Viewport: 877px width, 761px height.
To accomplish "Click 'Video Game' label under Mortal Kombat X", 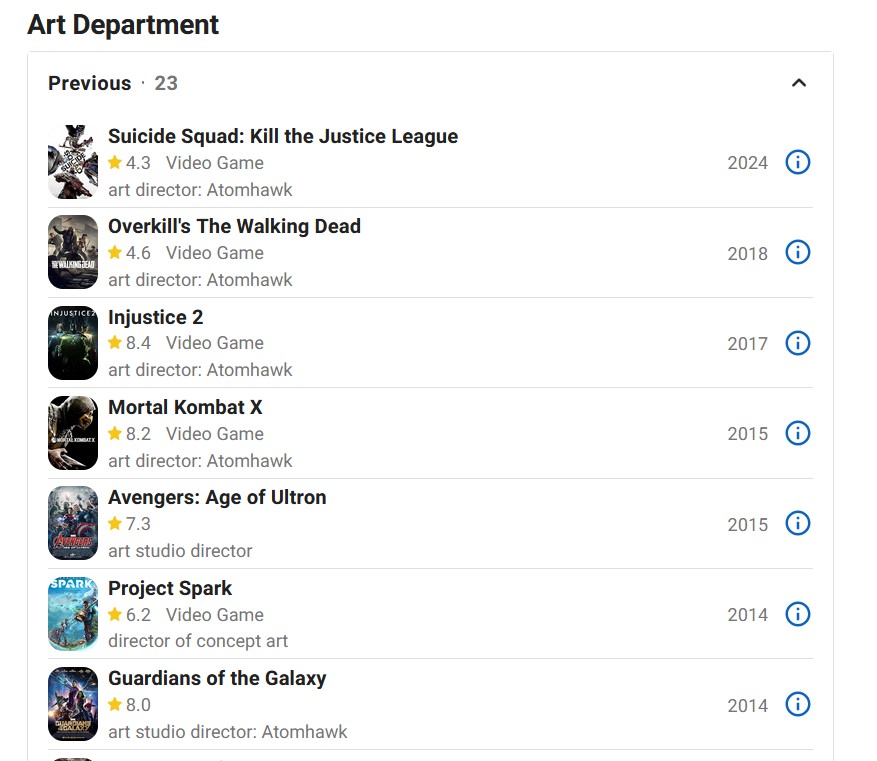I will tap(215, 433).
